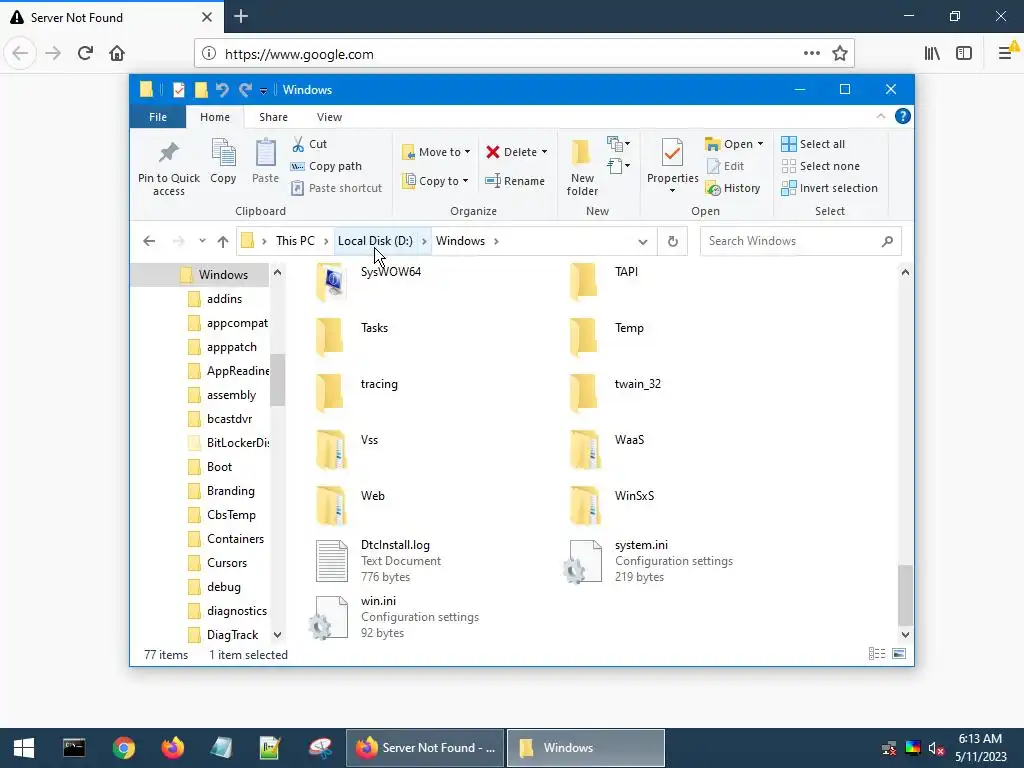Click Local Disk (D:) breadcrumb
Viewport: 1024px width, 768px height.
pos(375,241)
